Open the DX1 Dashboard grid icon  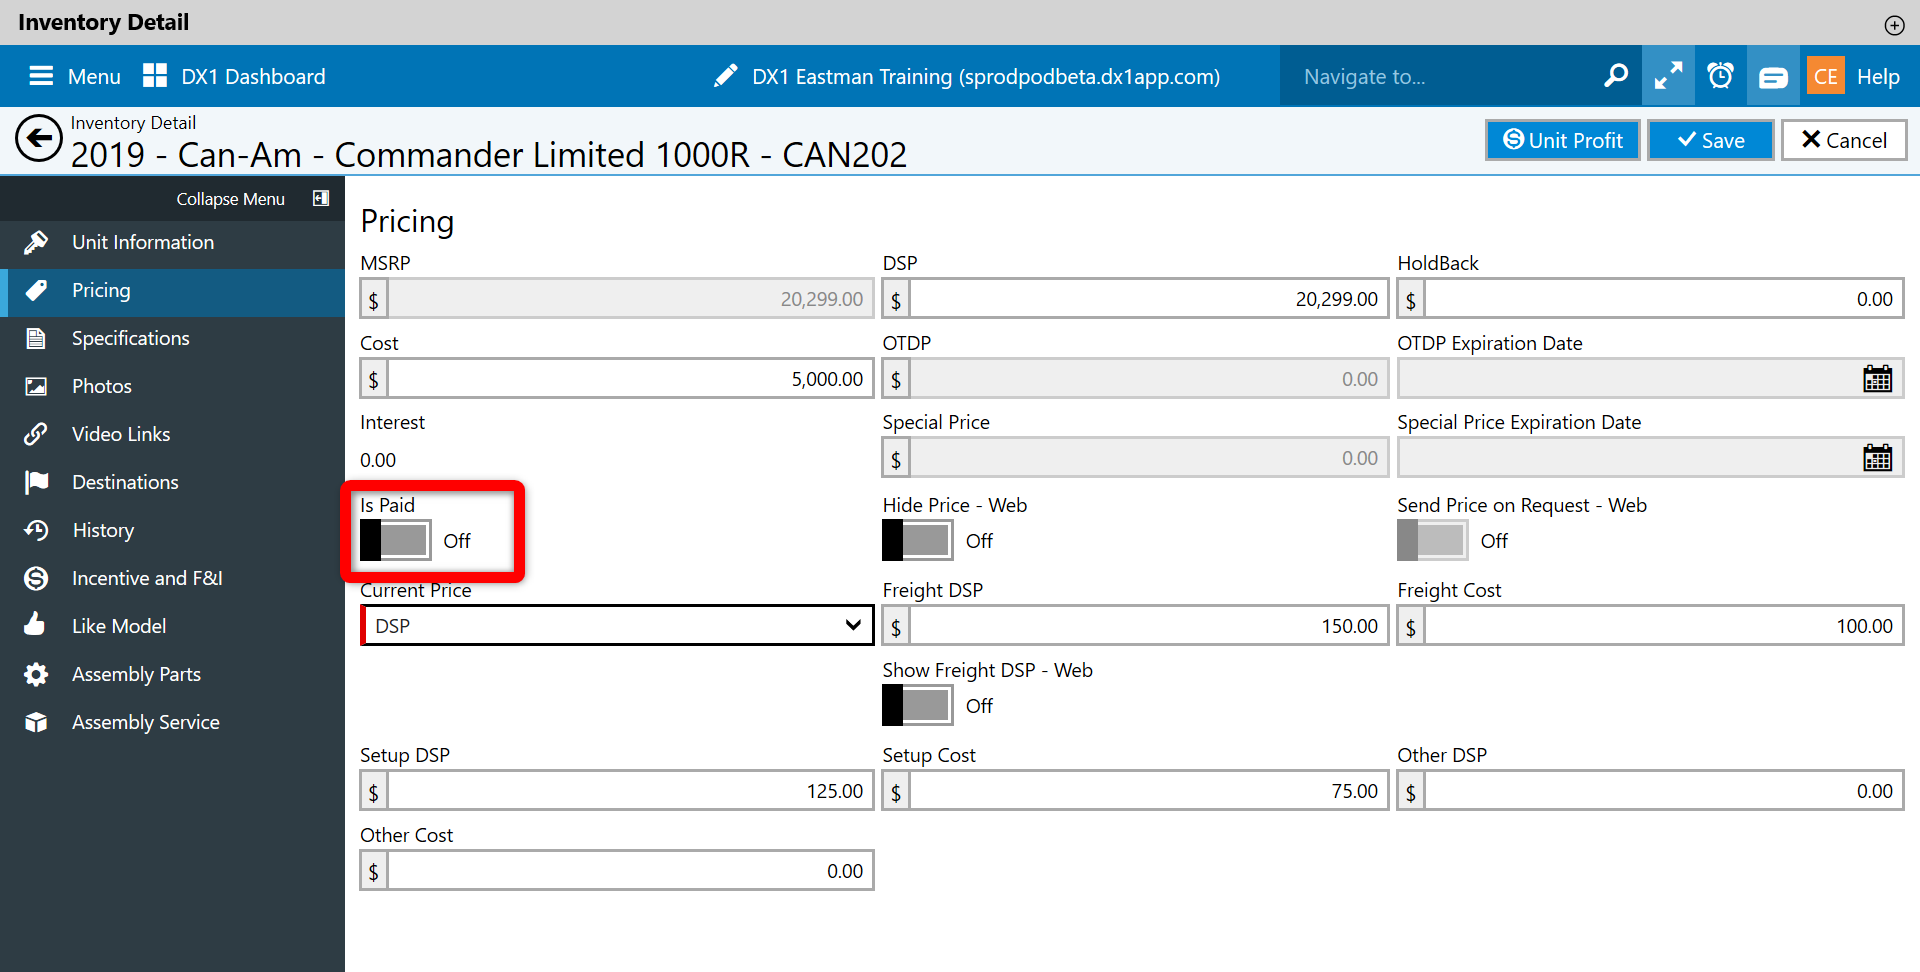(155, 76)
